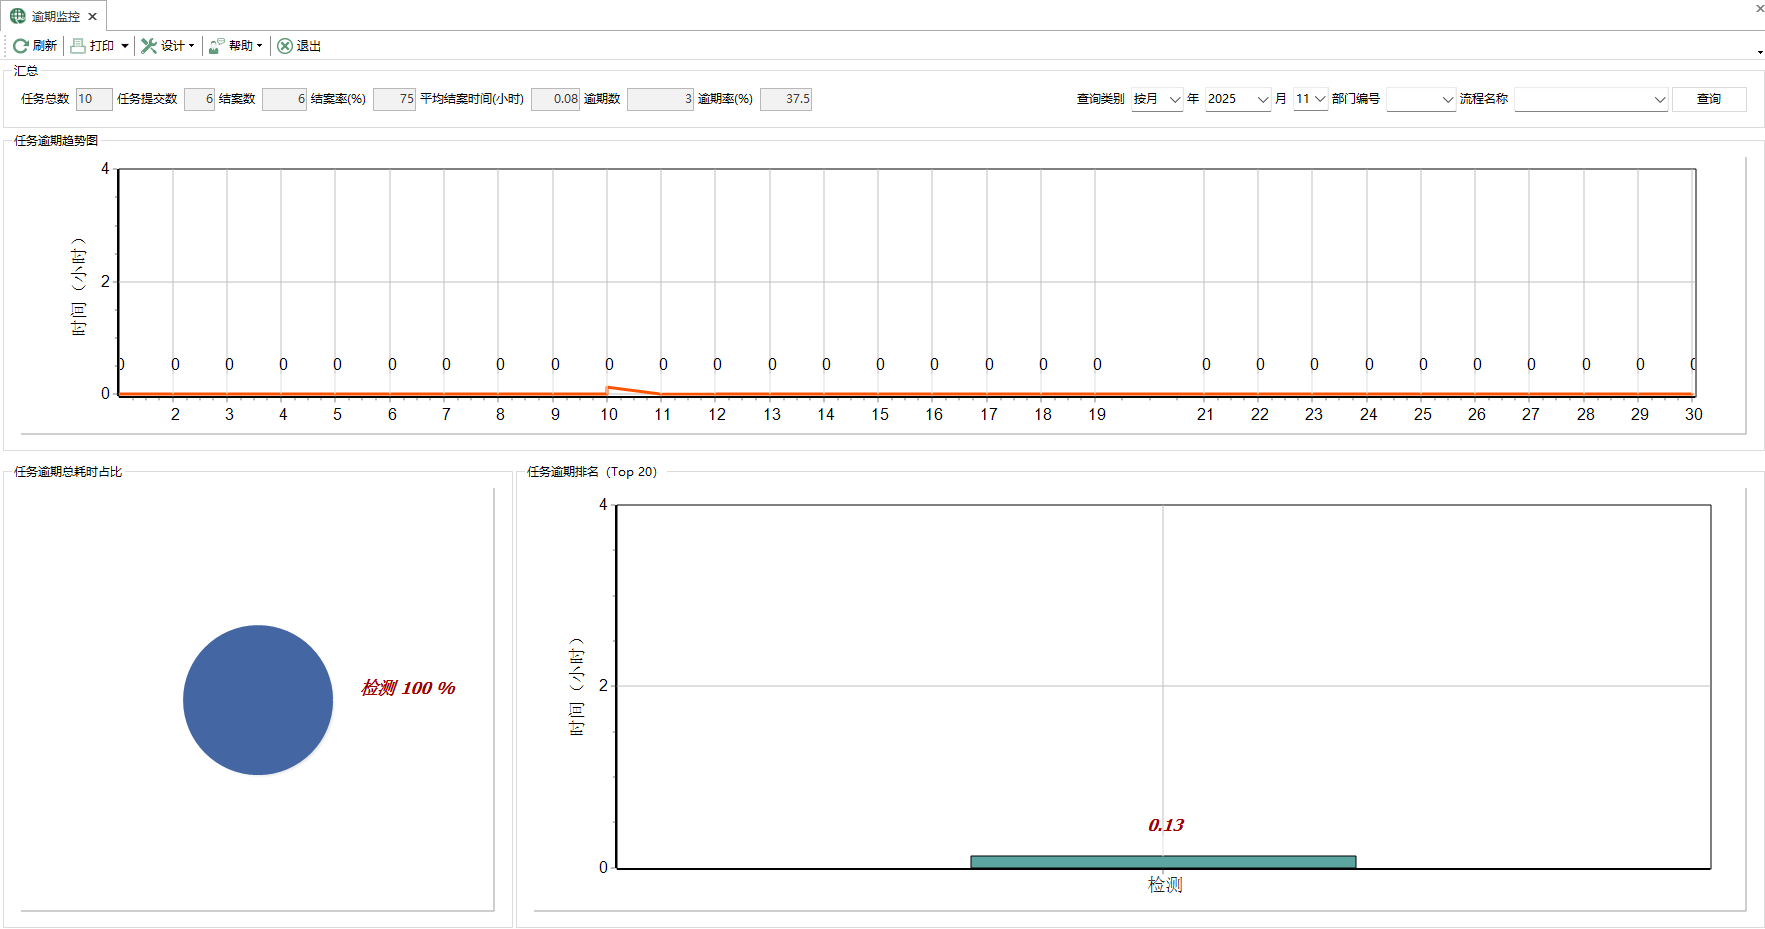The width and height of the screenshot is (1765, 929).
Task: Click the 逾期率(%) field showing 37.5
Action: coord(785,99)
